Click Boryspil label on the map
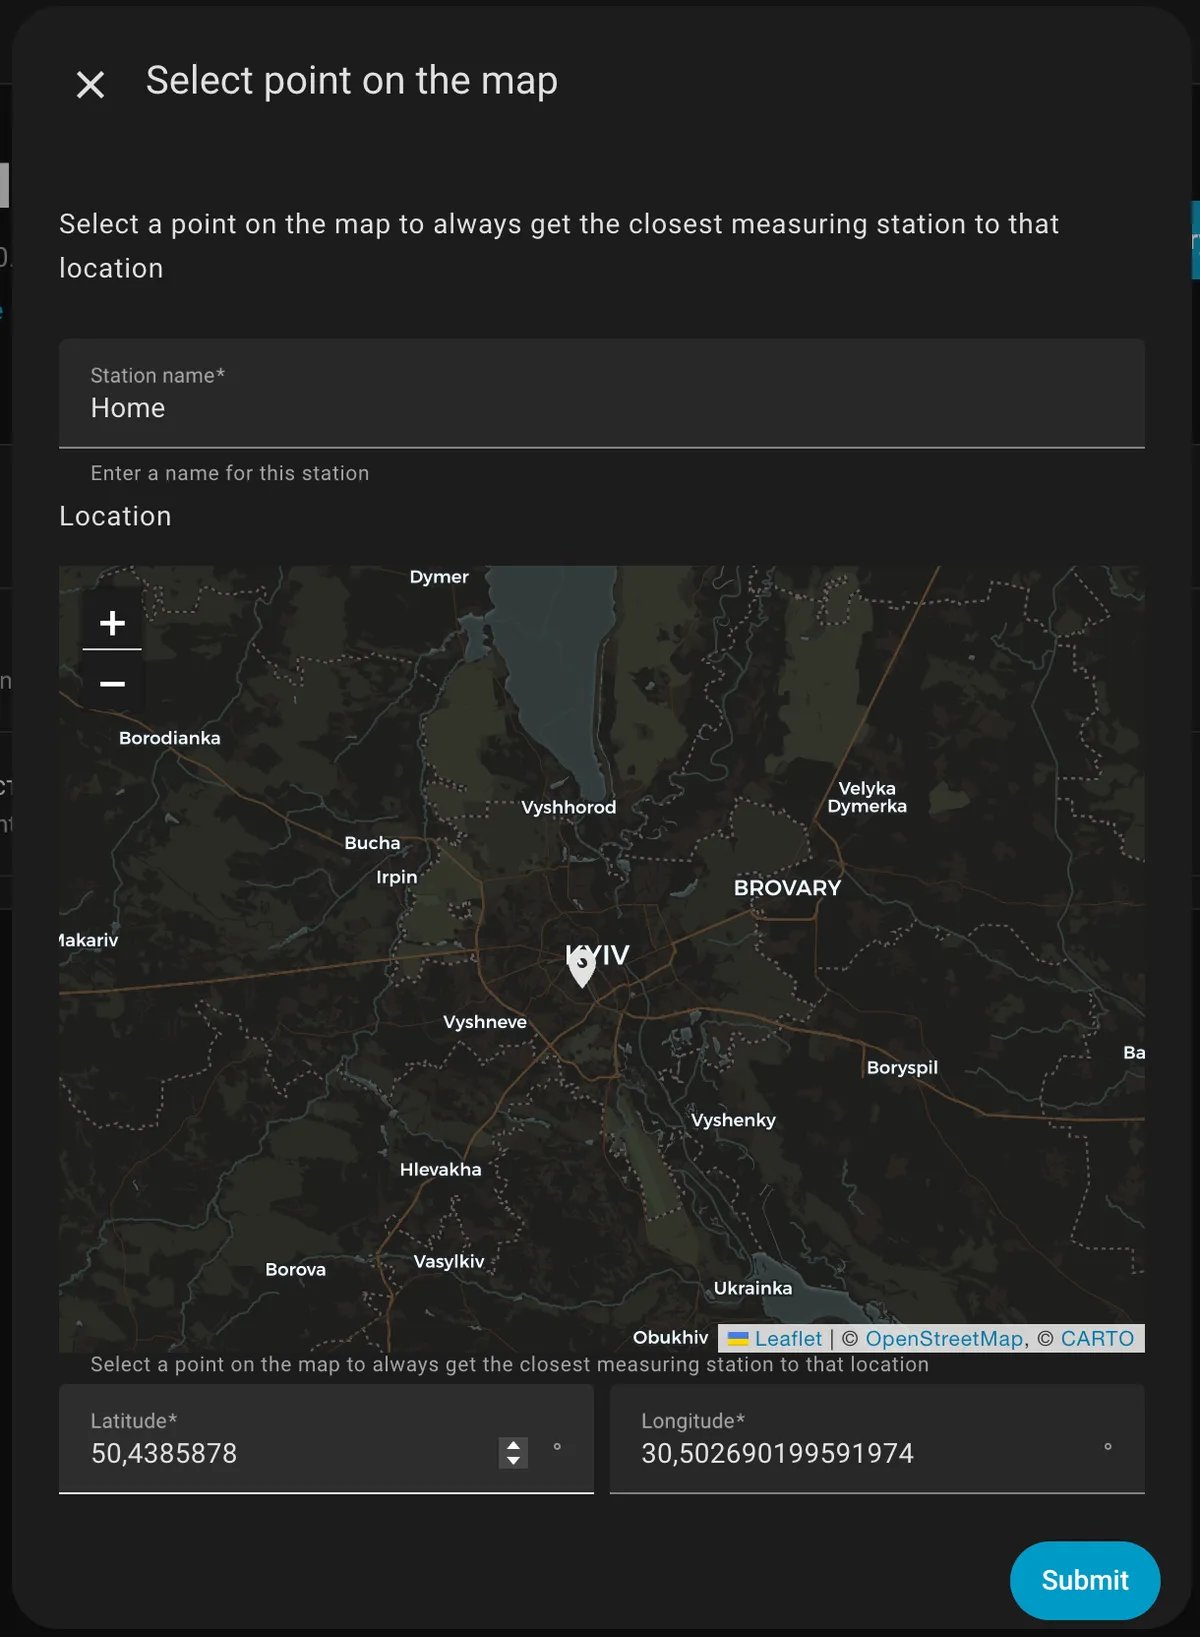The image size is (1200, 1637). click(902, 1068)
